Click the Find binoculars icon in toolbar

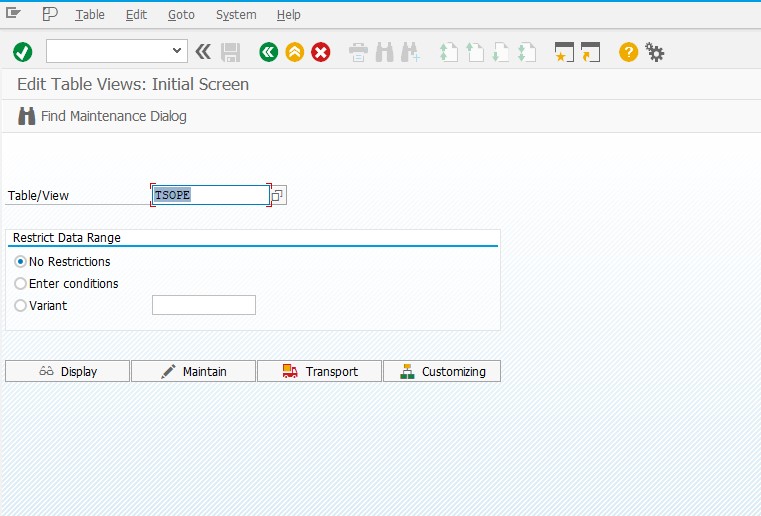384,52
